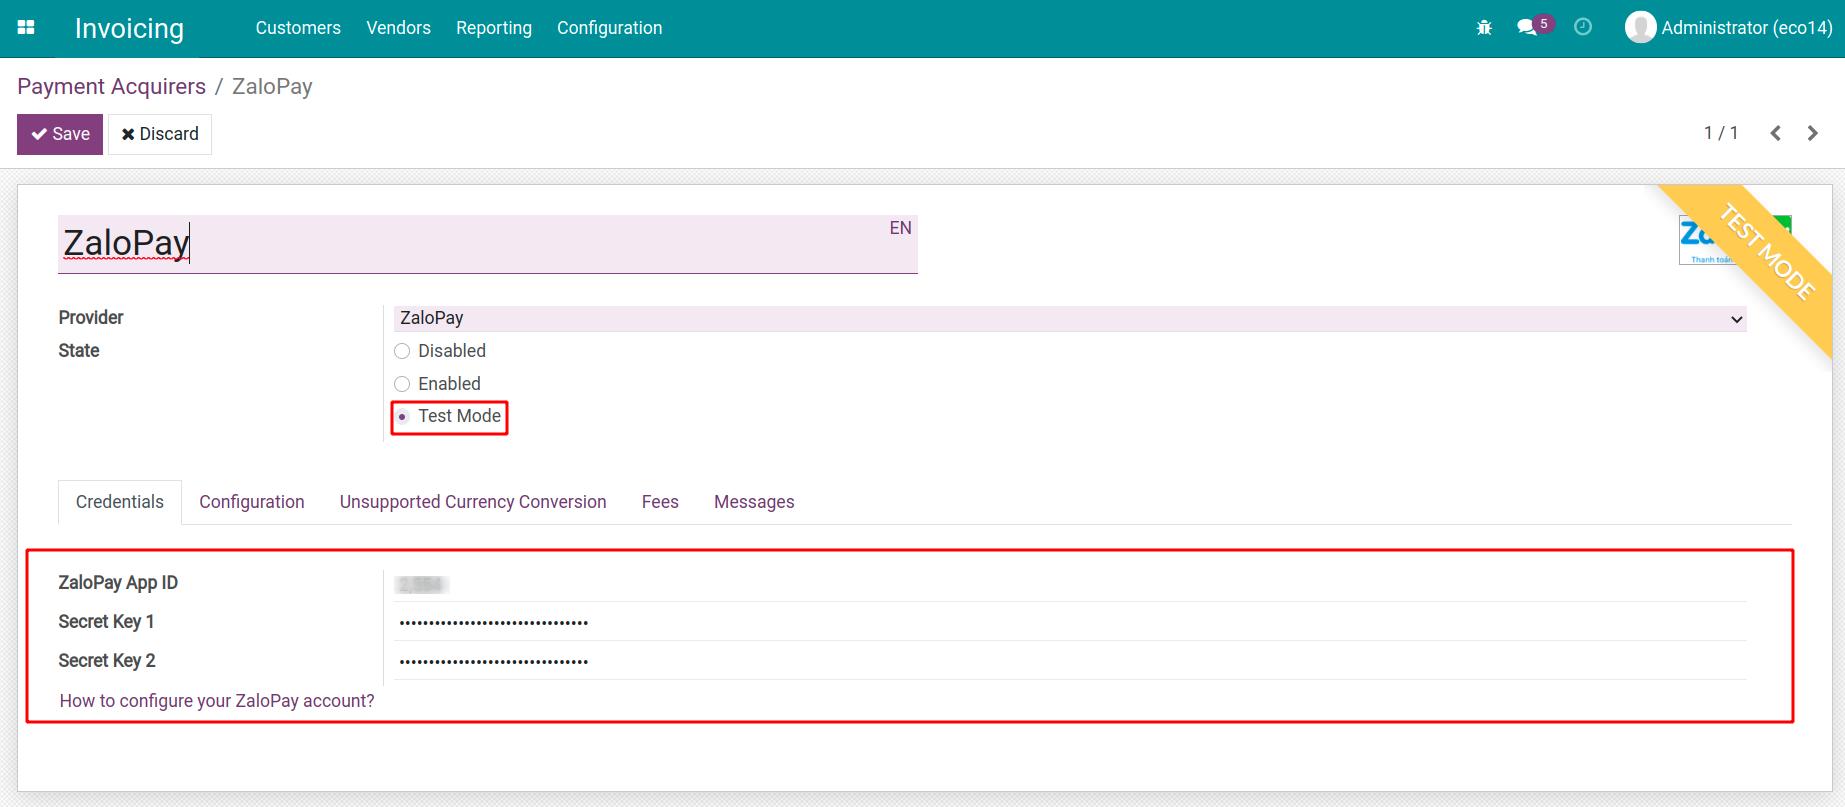
Task: Select the Disabled state radio button
Action: [402, 351]
